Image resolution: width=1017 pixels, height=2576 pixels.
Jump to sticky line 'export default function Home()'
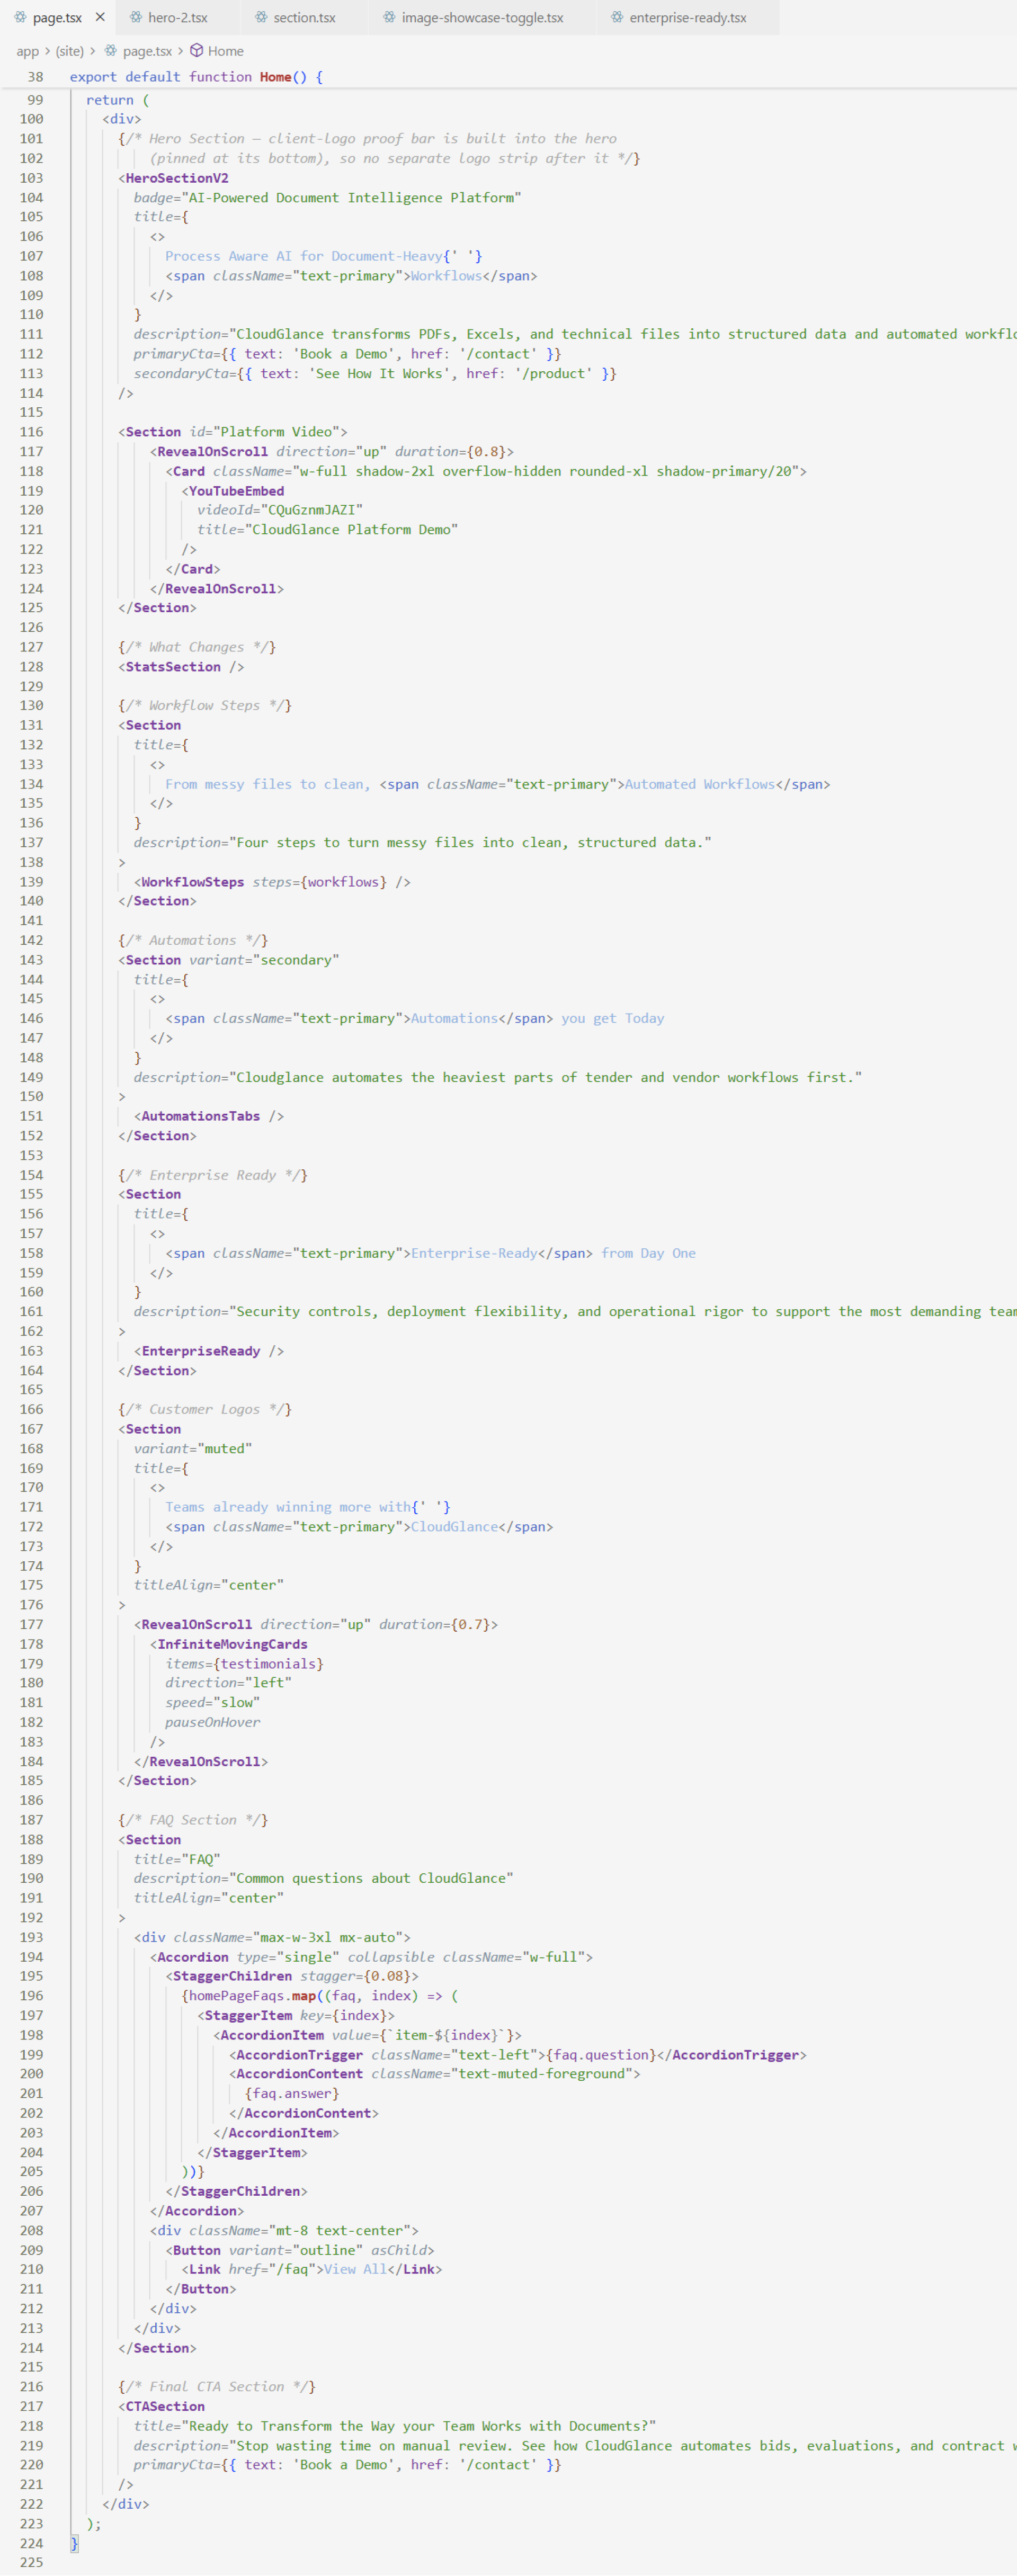tap(196, 77)
